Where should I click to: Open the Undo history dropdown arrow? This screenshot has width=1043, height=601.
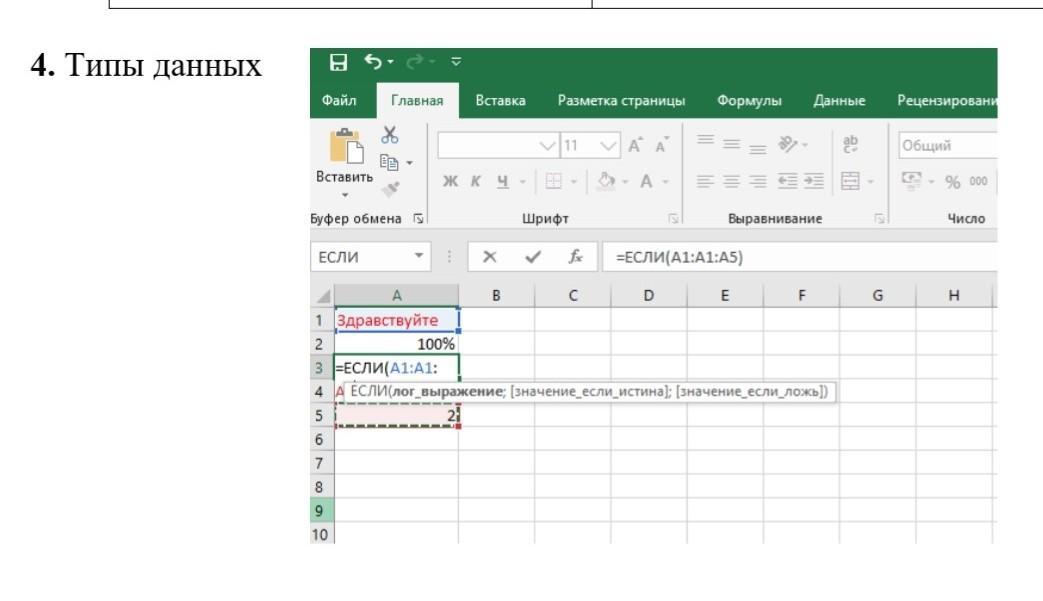tap(390, 62)
